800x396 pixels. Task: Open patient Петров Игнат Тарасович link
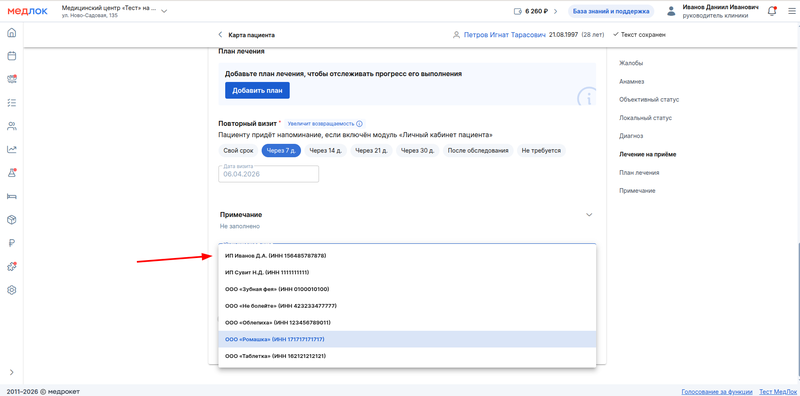[505, 35]
